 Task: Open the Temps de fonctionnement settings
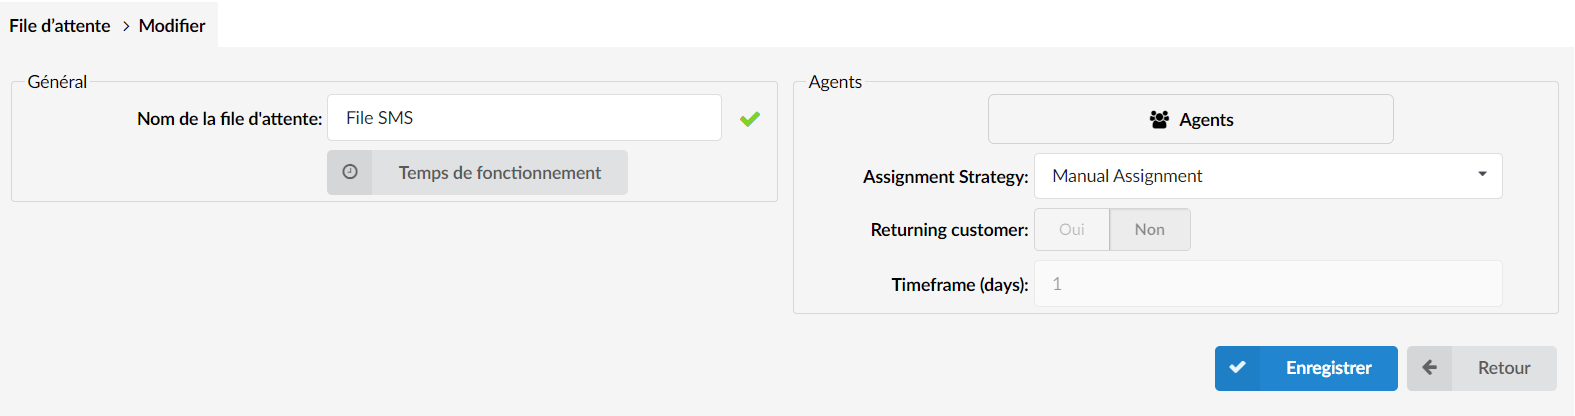[477, 172]
